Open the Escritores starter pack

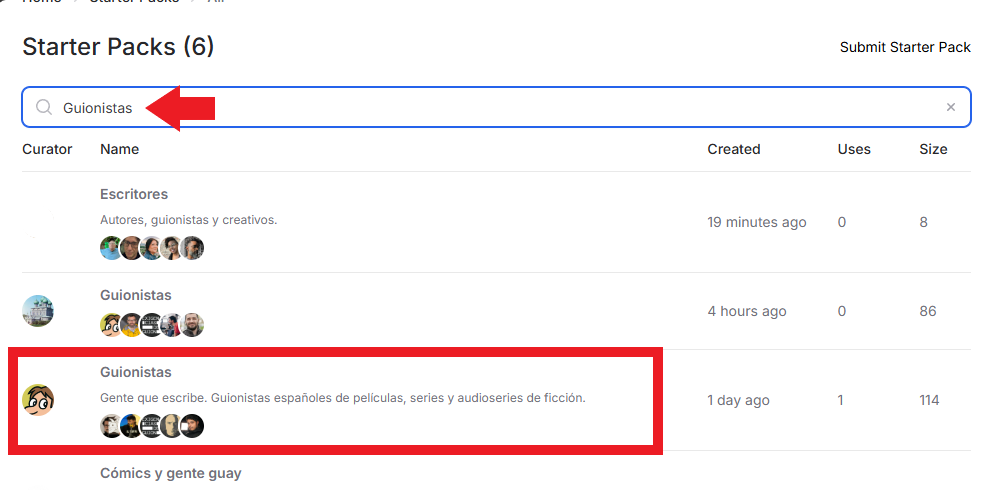(134, 194)
